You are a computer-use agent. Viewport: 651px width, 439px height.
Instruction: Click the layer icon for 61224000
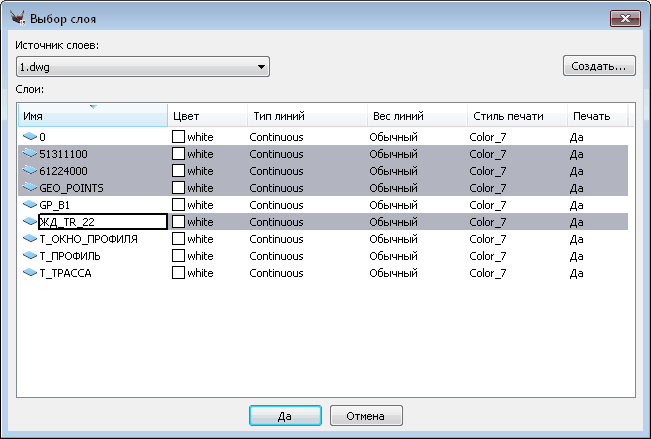(29, 171)
